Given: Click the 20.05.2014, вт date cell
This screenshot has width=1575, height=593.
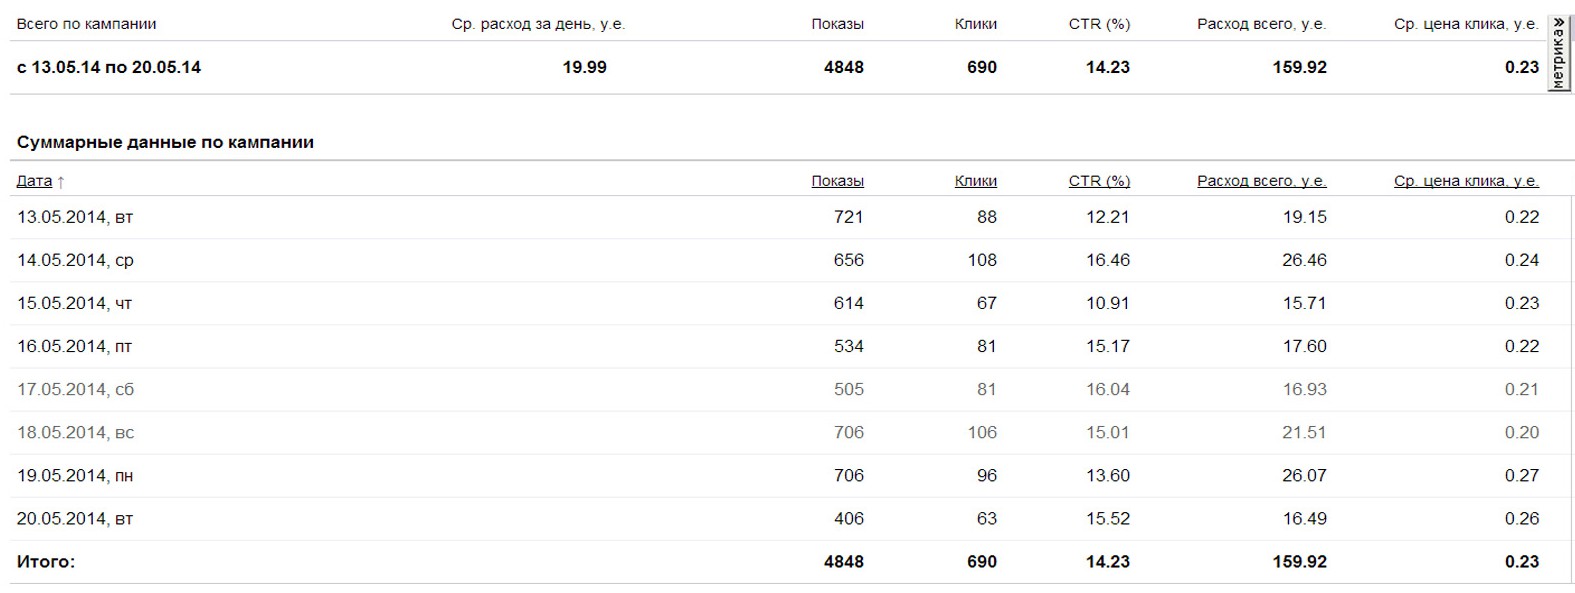Looking at the screenshot, I should click(75, 518).
